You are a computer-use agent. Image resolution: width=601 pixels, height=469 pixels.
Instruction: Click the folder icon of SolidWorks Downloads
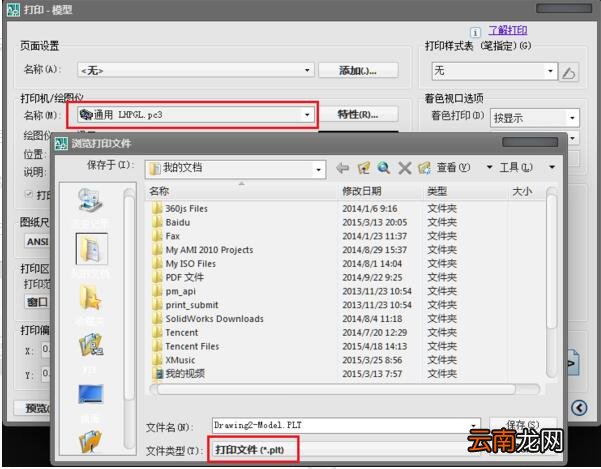tap(157, 319)
